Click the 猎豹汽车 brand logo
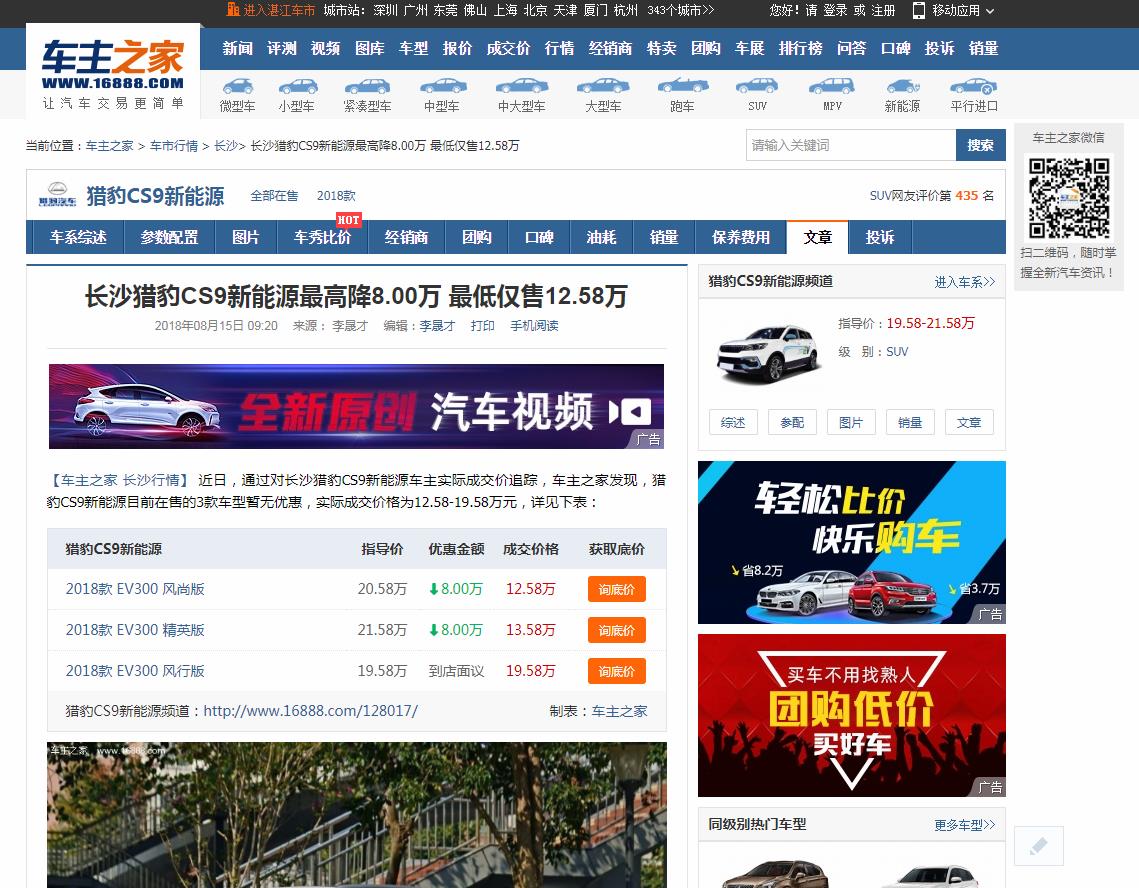Screen dimensions: 1139x888 point(57,195)
